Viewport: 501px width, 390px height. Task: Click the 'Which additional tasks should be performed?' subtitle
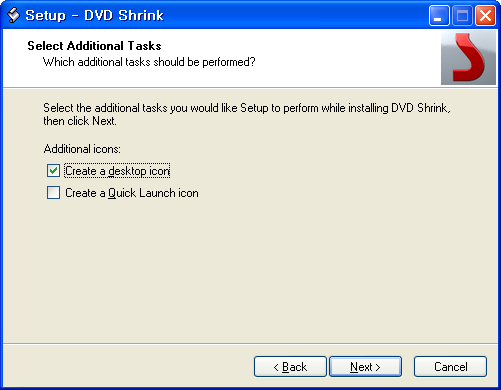149,62
